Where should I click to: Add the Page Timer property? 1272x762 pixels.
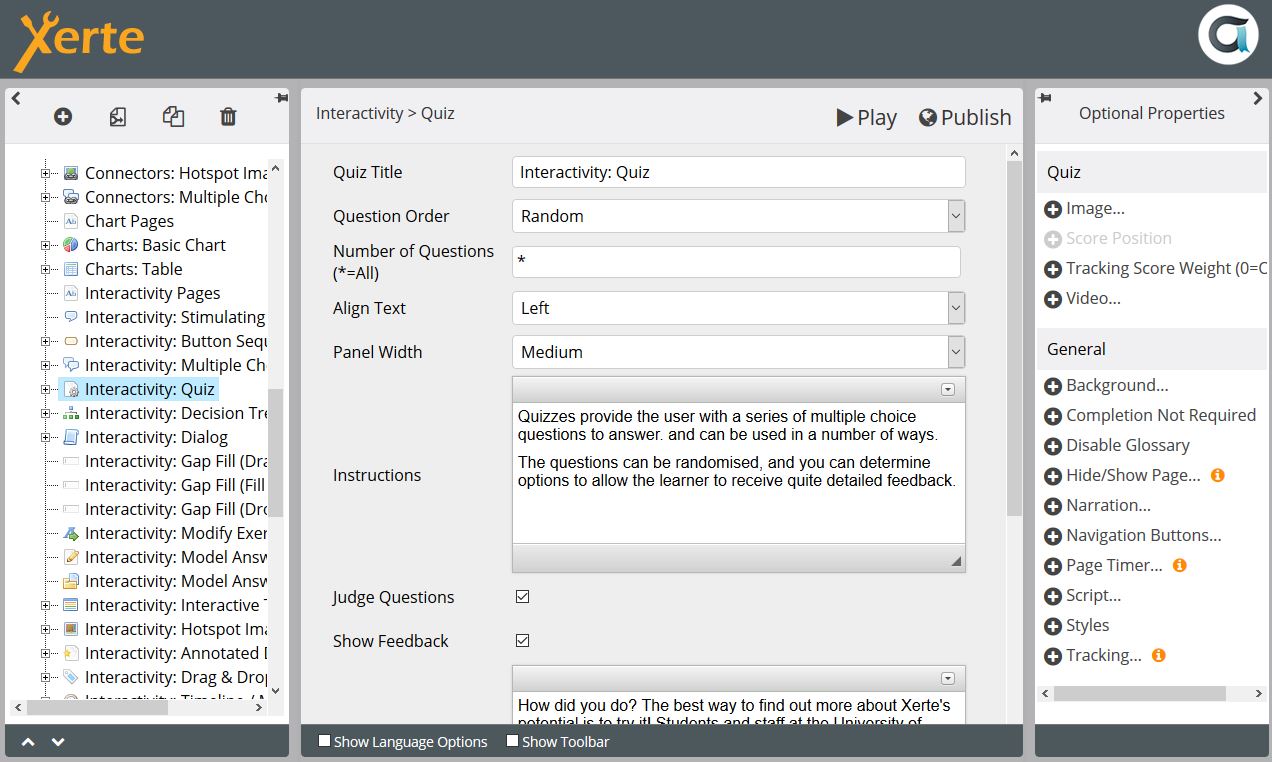tap(1103, 566)
